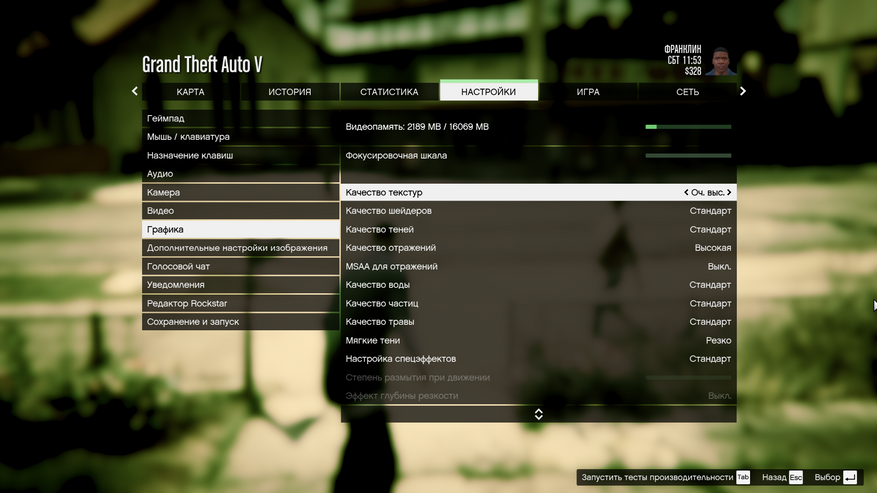Select the Качество воды setting
Viewport: 877px width, 493px height.
pyautogui.click(x=539, y=285)
